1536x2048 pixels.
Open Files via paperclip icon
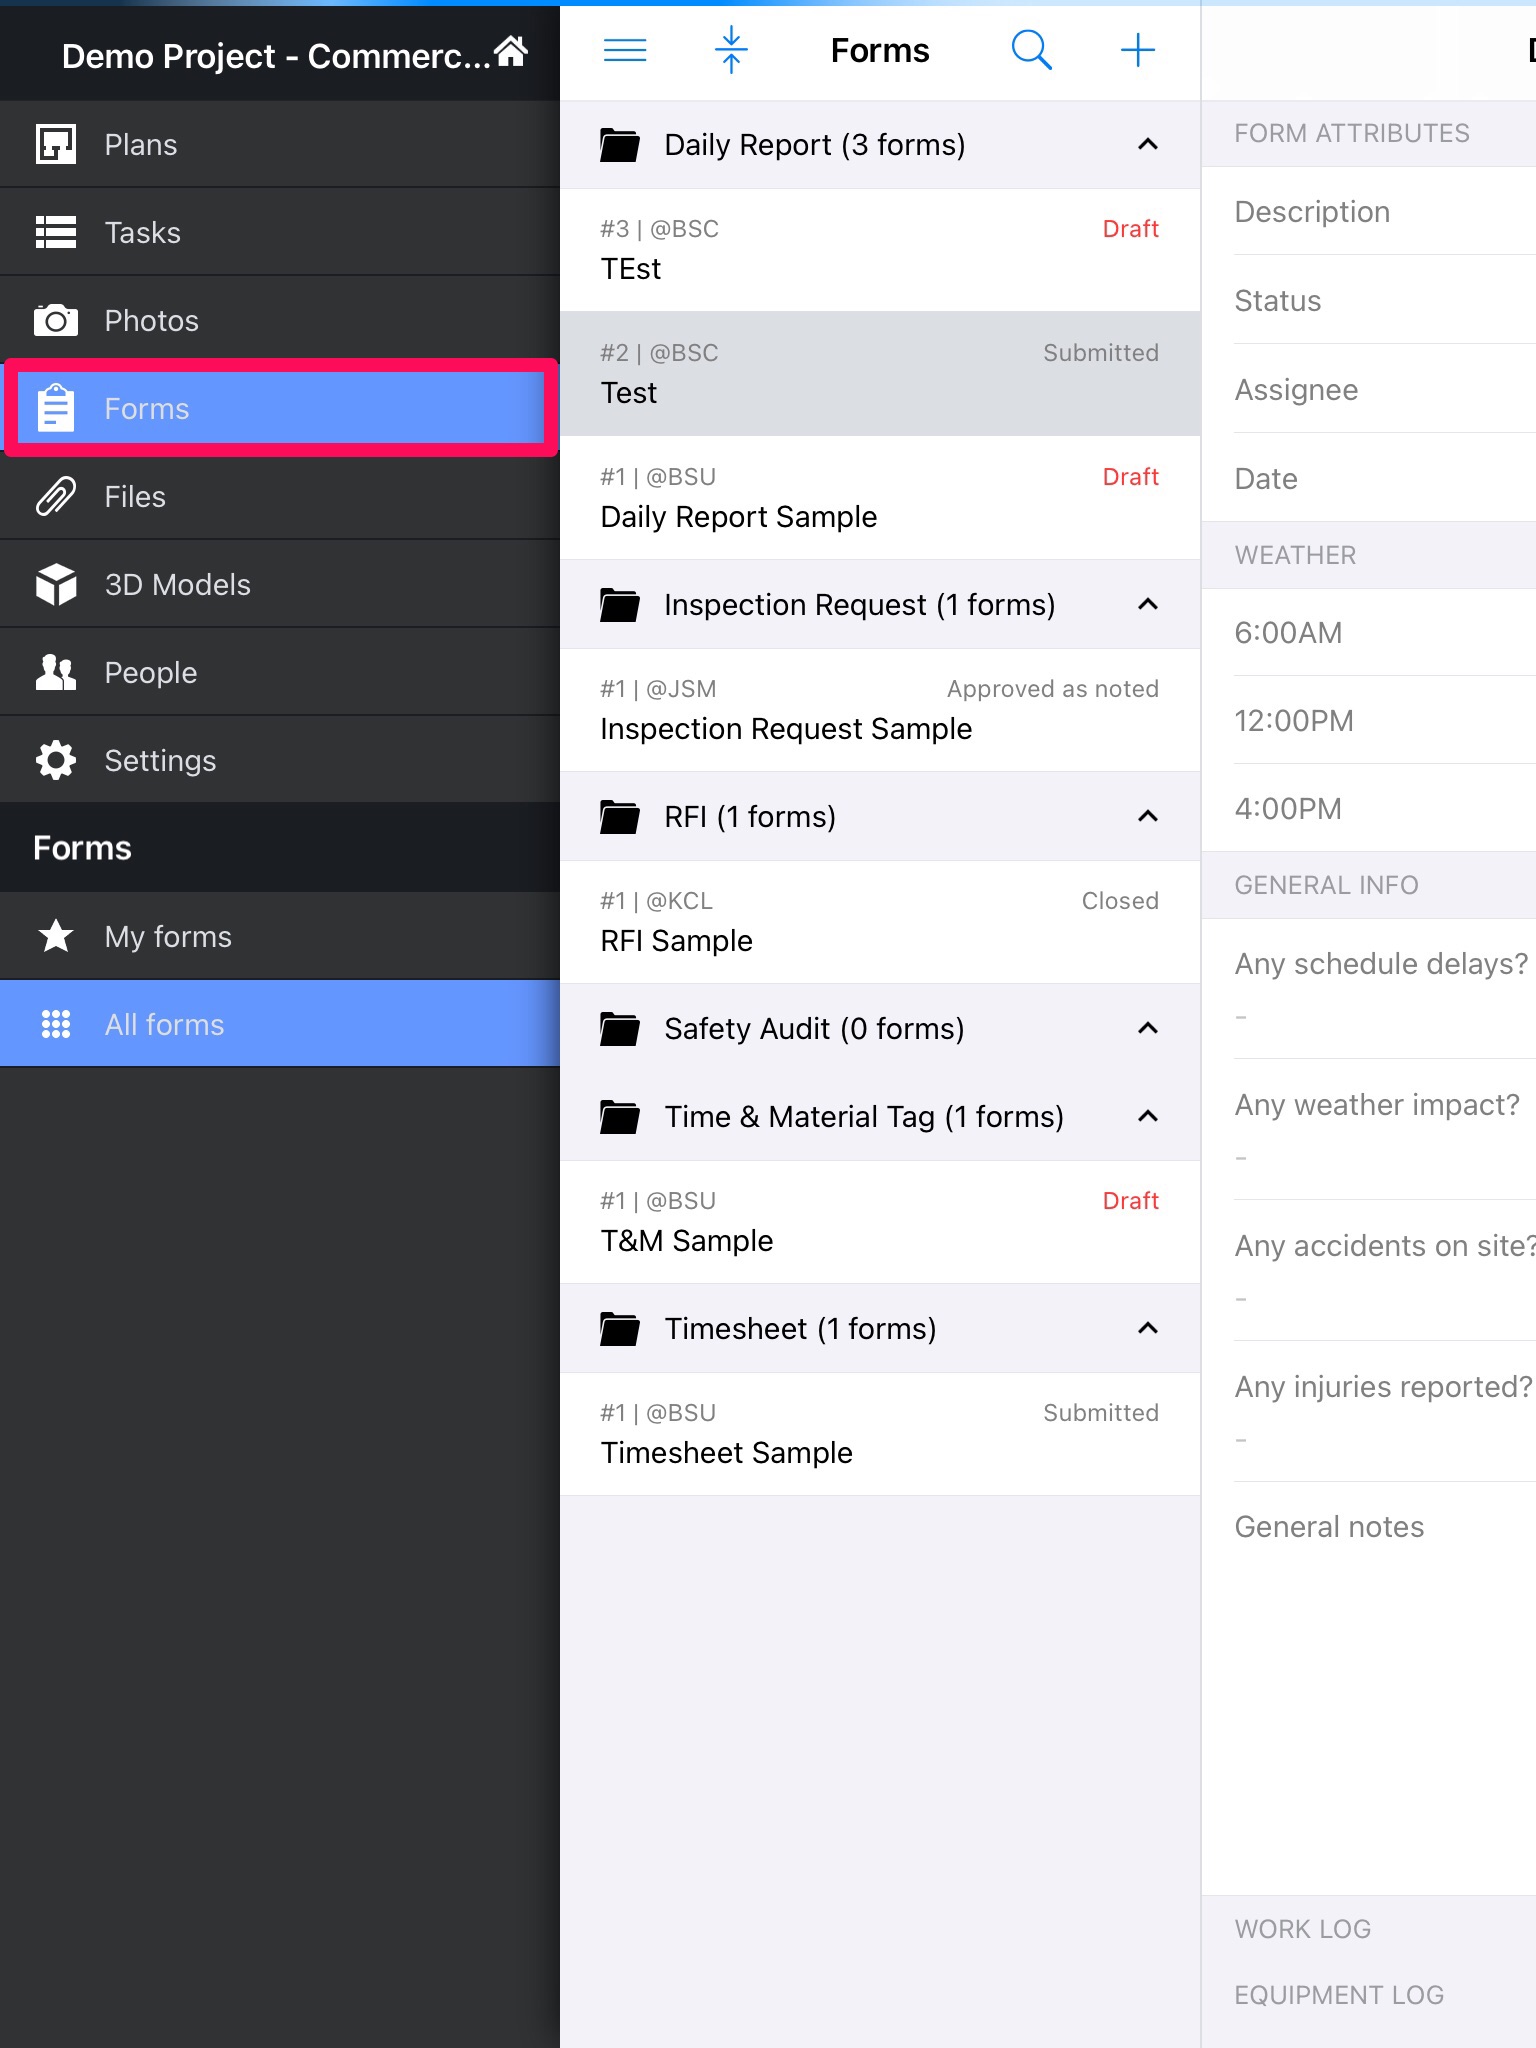coord(56,496)
